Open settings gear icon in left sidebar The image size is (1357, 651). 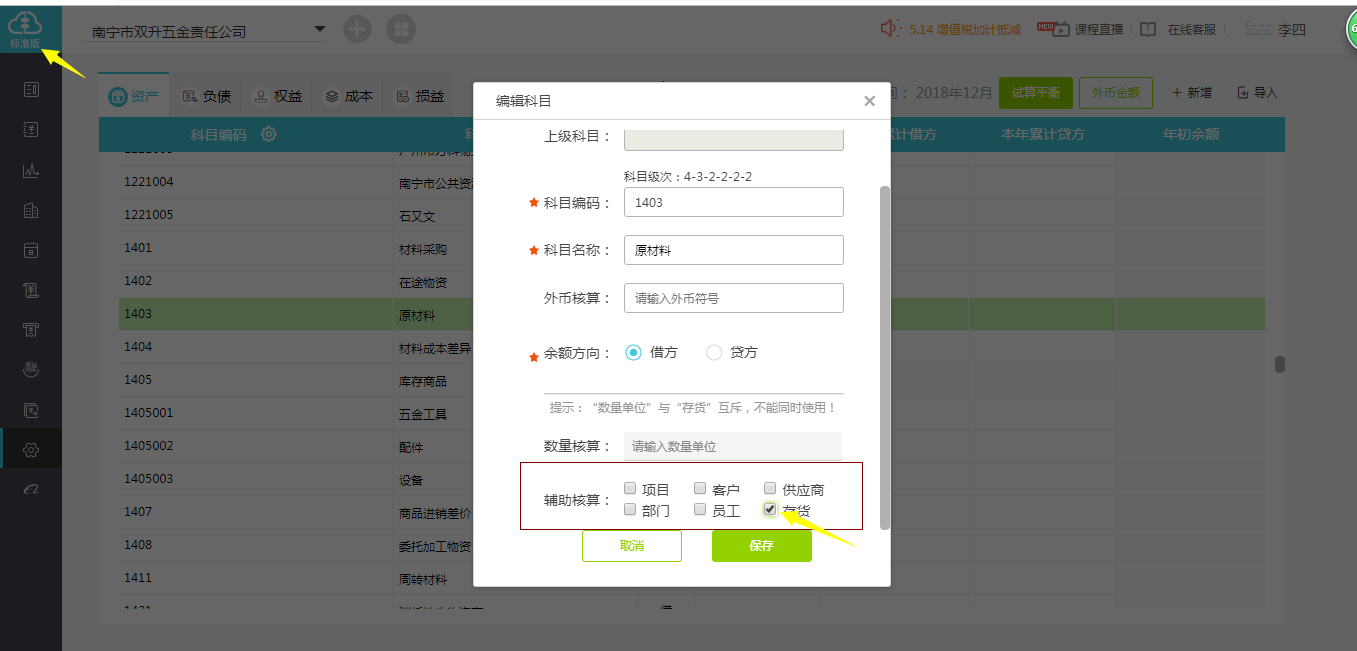(x=31, y=449)
